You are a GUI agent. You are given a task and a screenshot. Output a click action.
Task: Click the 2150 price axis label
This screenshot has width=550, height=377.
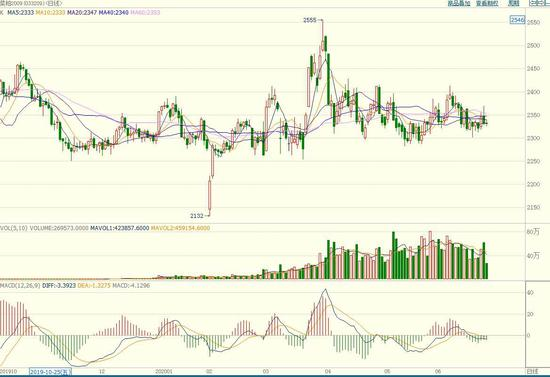533,208
